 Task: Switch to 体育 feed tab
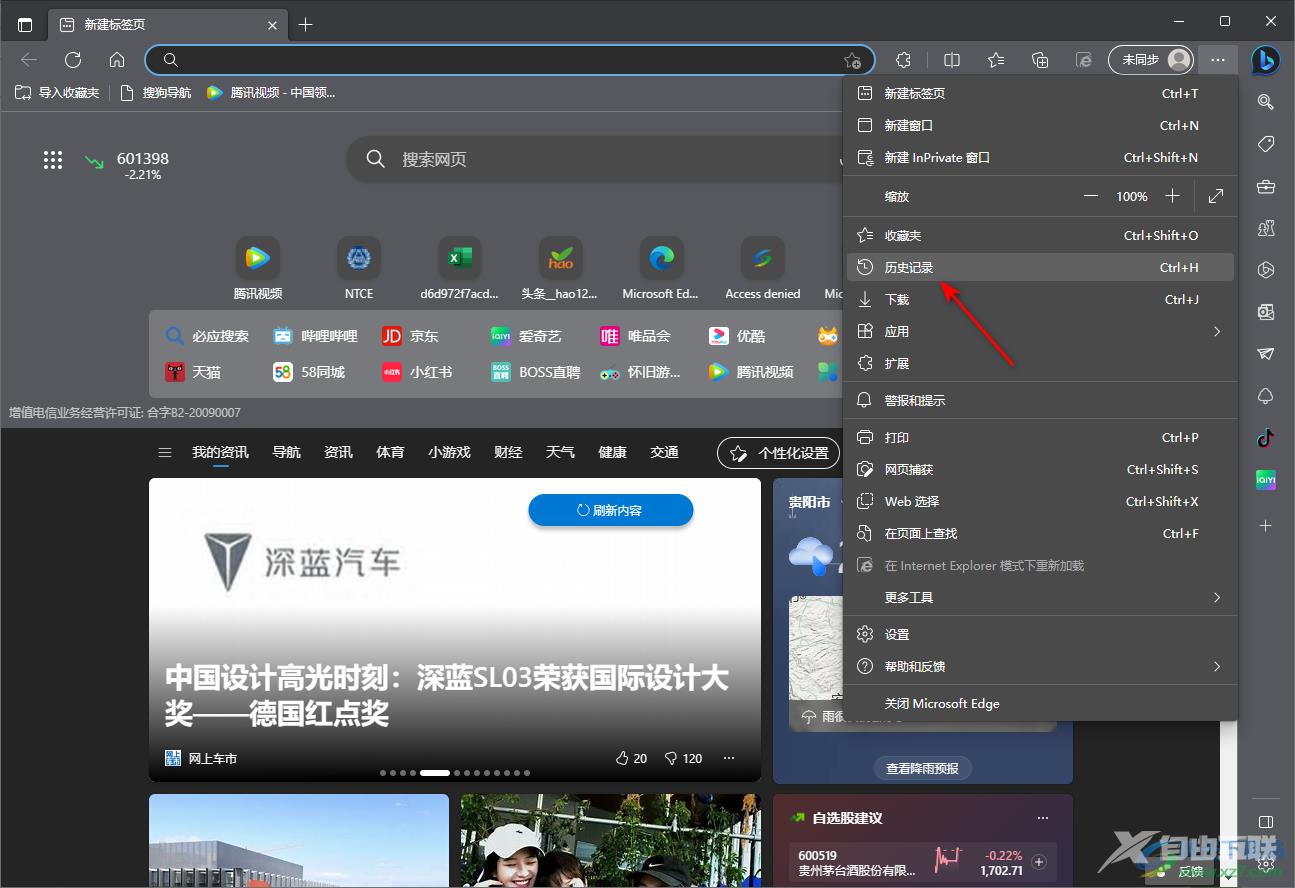click(x=390, y=452)
